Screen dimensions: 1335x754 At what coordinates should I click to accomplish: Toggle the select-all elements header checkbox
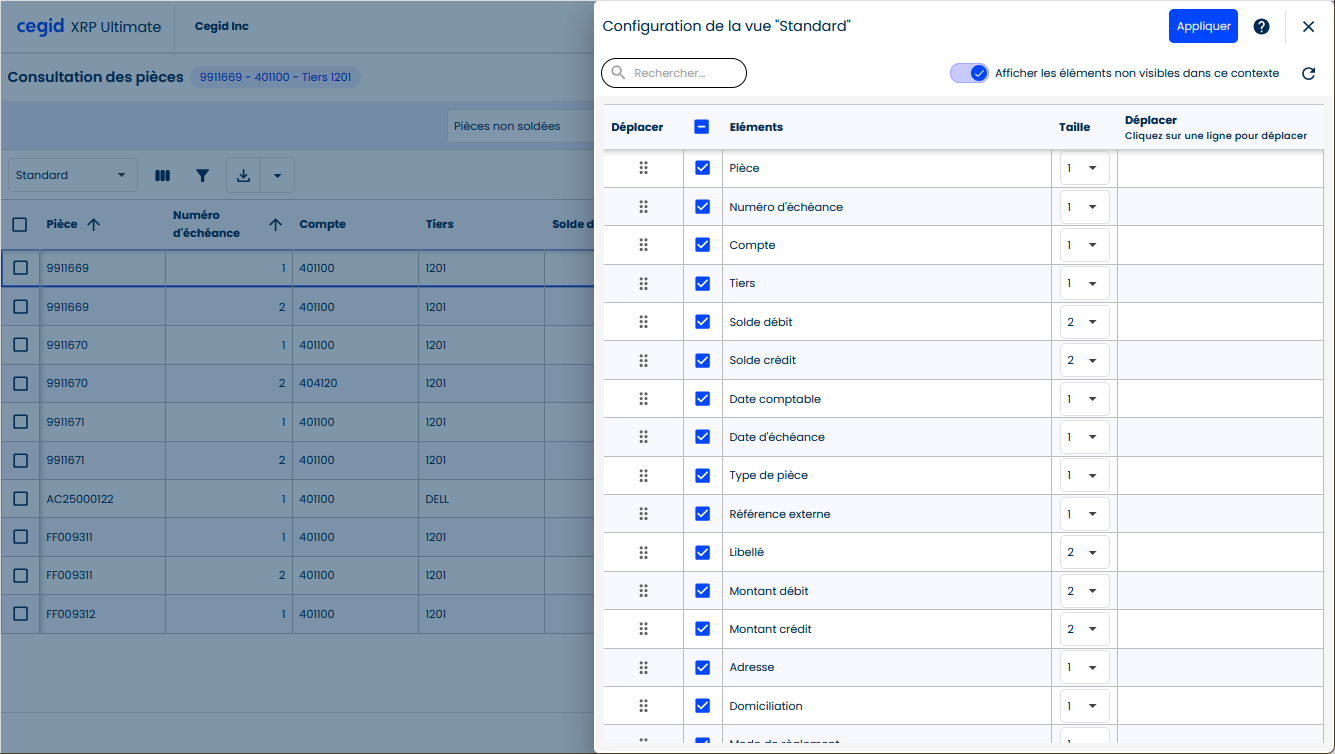pyautogui.click(x=702, y=127)
